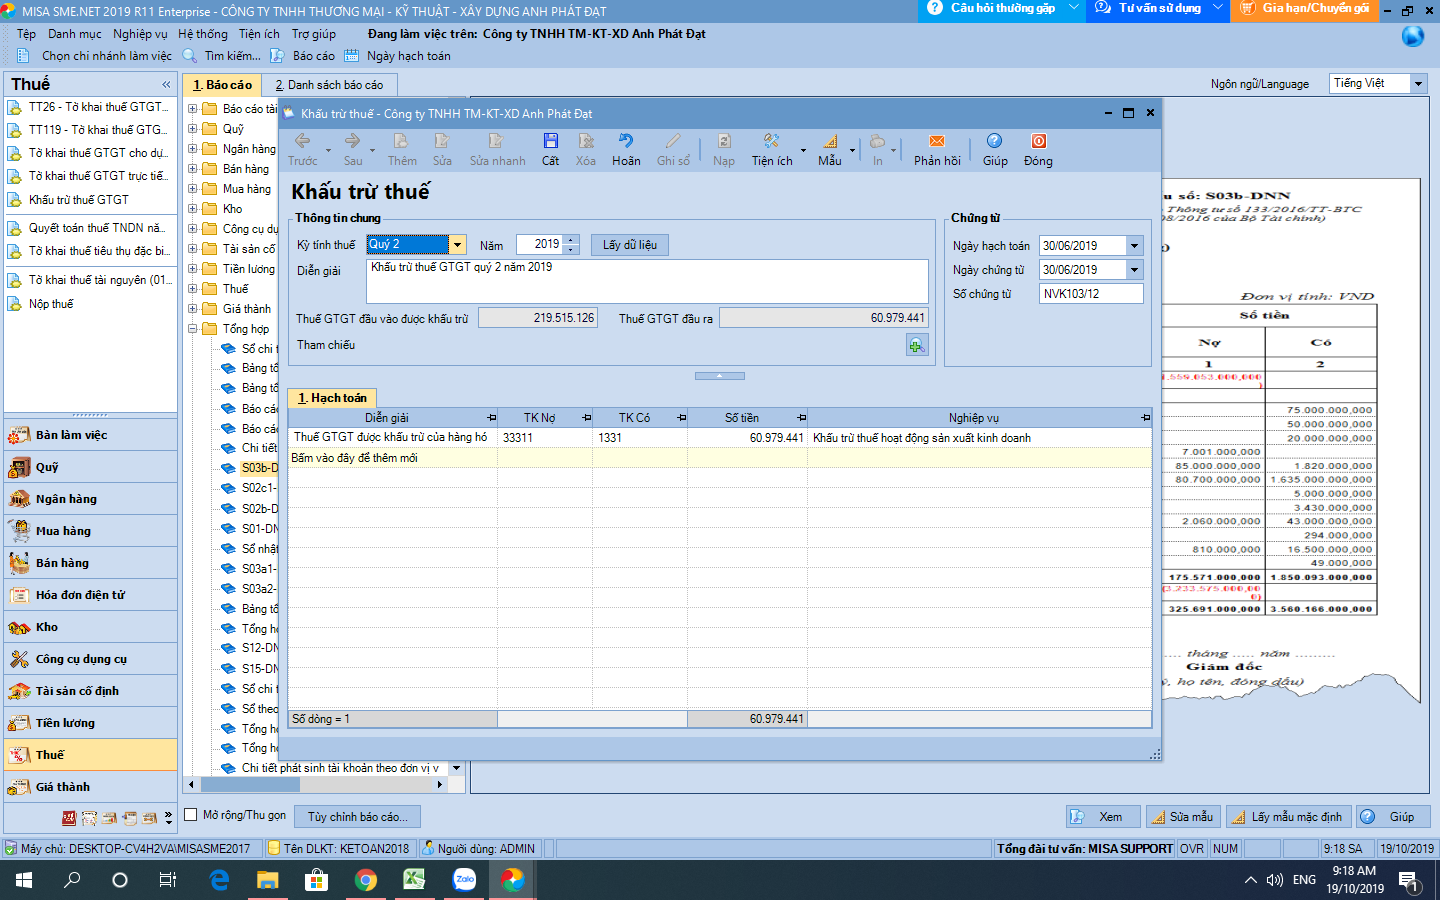Open the Ngày hạch toán date dropdown
This screenshot has height=900, width=1440.
pyautogui.click(x=1134, y=246)
